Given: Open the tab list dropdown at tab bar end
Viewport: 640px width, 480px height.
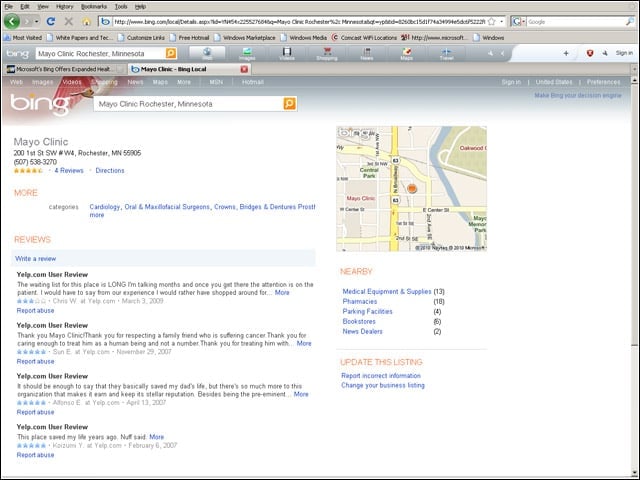Looking at the screenshot, I should (634, 69).
